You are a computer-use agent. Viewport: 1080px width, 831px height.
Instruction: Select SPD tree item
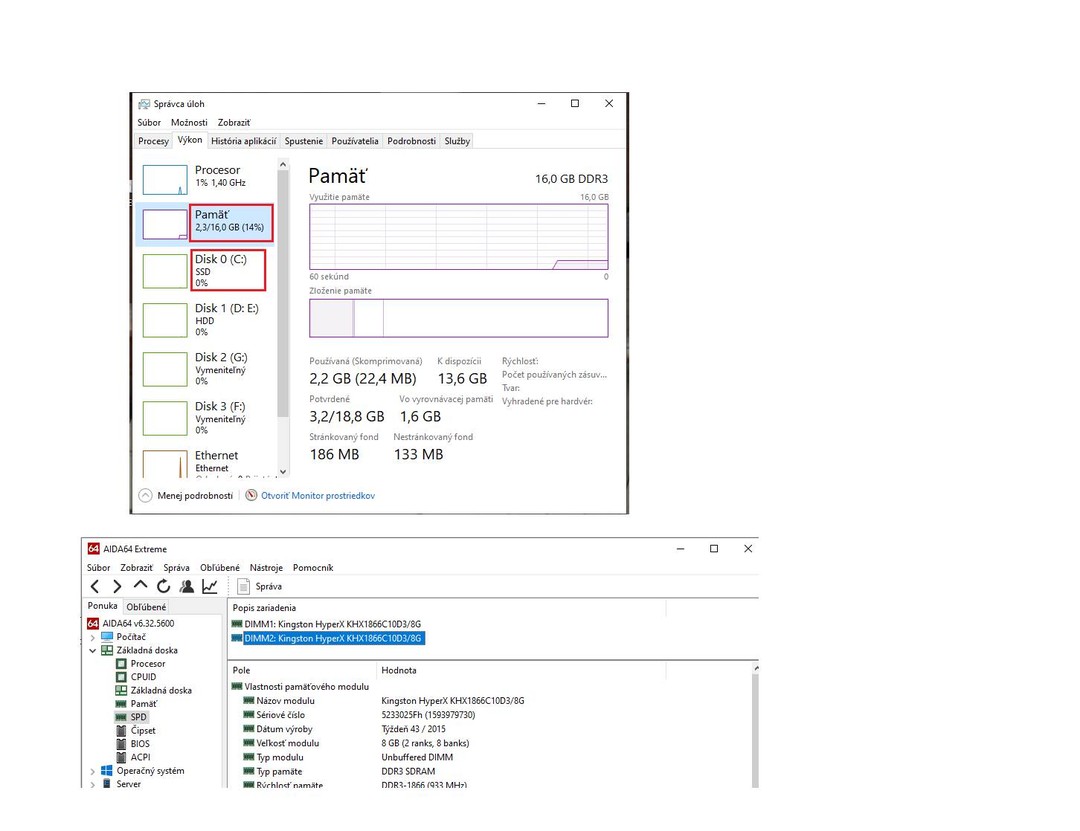(x=131, y=717)
